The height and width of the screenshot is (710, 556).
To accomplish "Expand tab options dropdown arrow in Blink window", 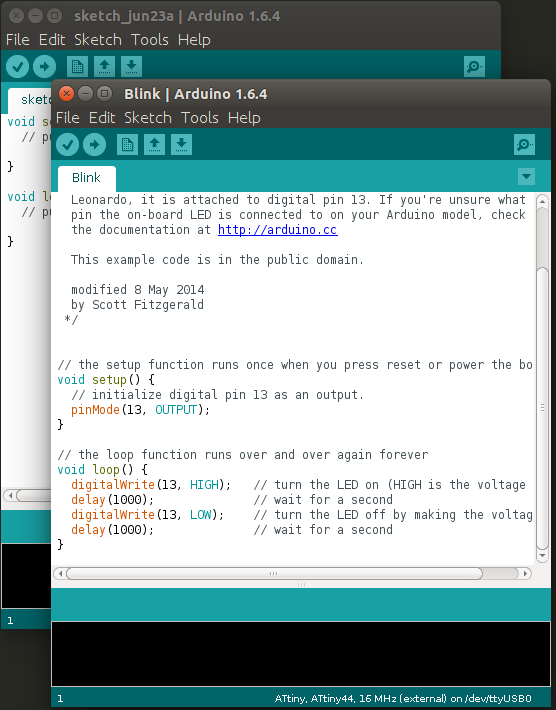I will (526, 177).
